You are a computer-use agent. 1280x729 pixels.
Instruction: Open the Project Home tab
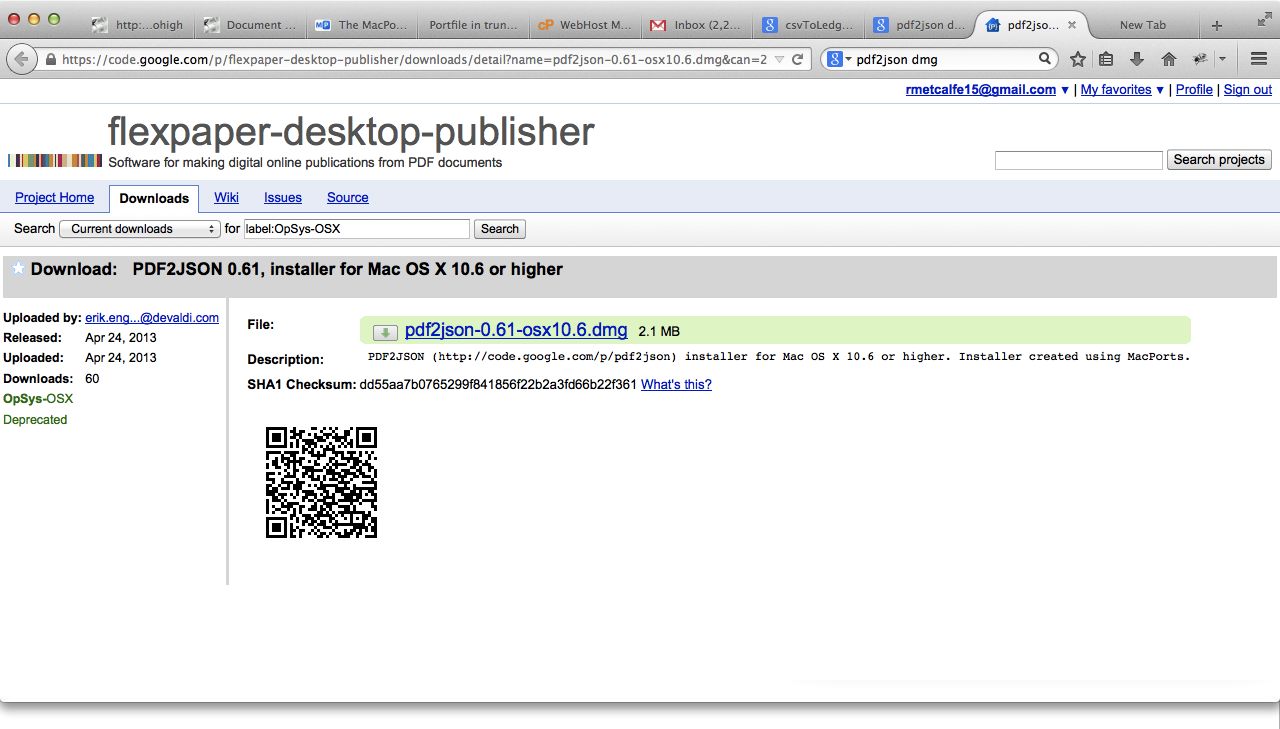pos(55,197)
